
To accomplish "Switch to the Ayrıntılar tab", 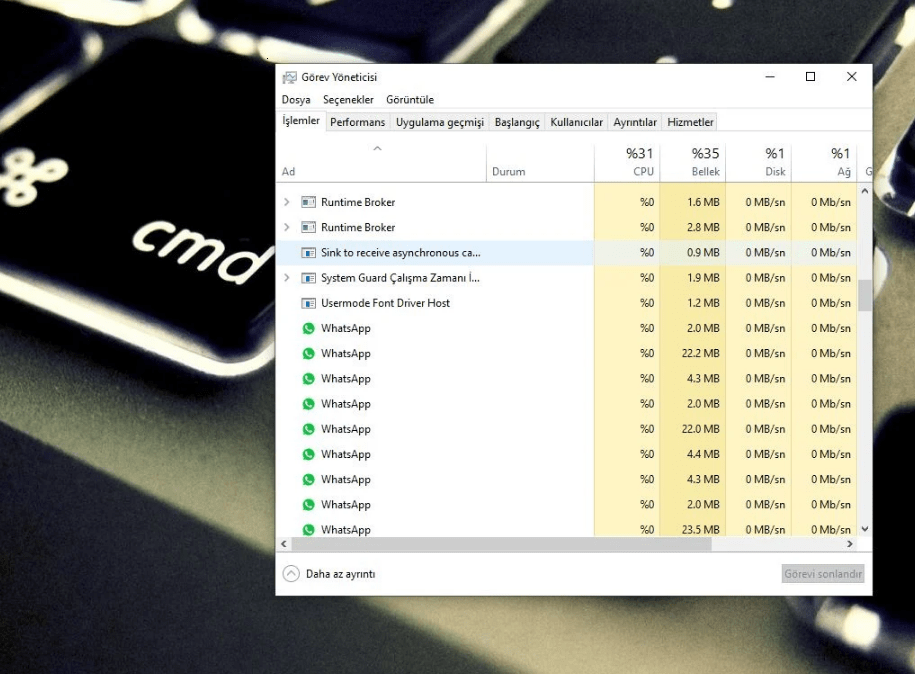I will 635,122.
